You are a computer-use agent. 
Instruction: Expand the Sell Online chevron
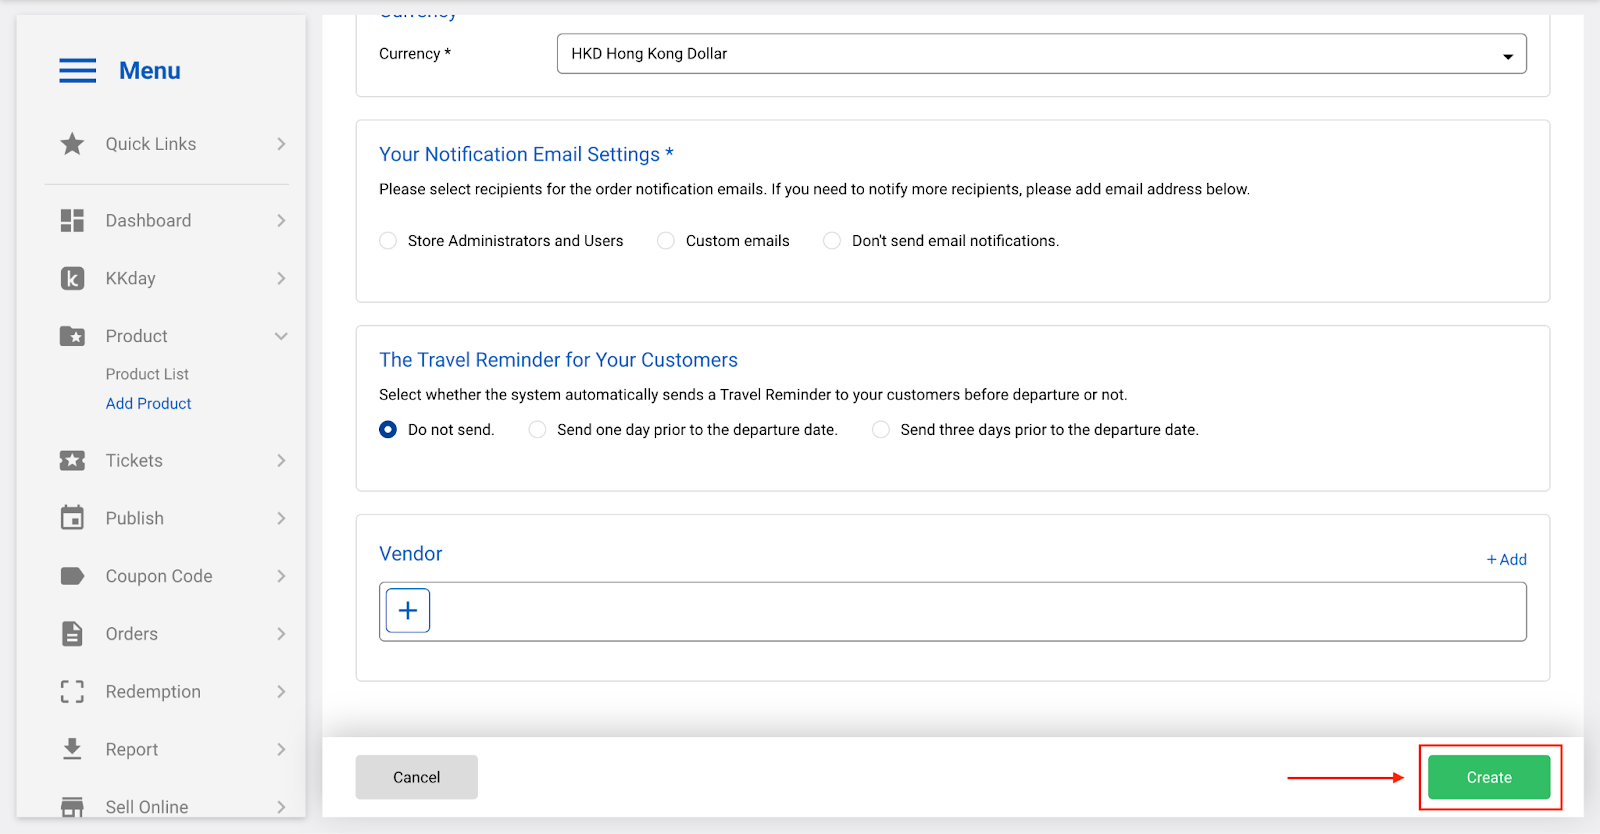pyautogui.click(x=281, y=807)
